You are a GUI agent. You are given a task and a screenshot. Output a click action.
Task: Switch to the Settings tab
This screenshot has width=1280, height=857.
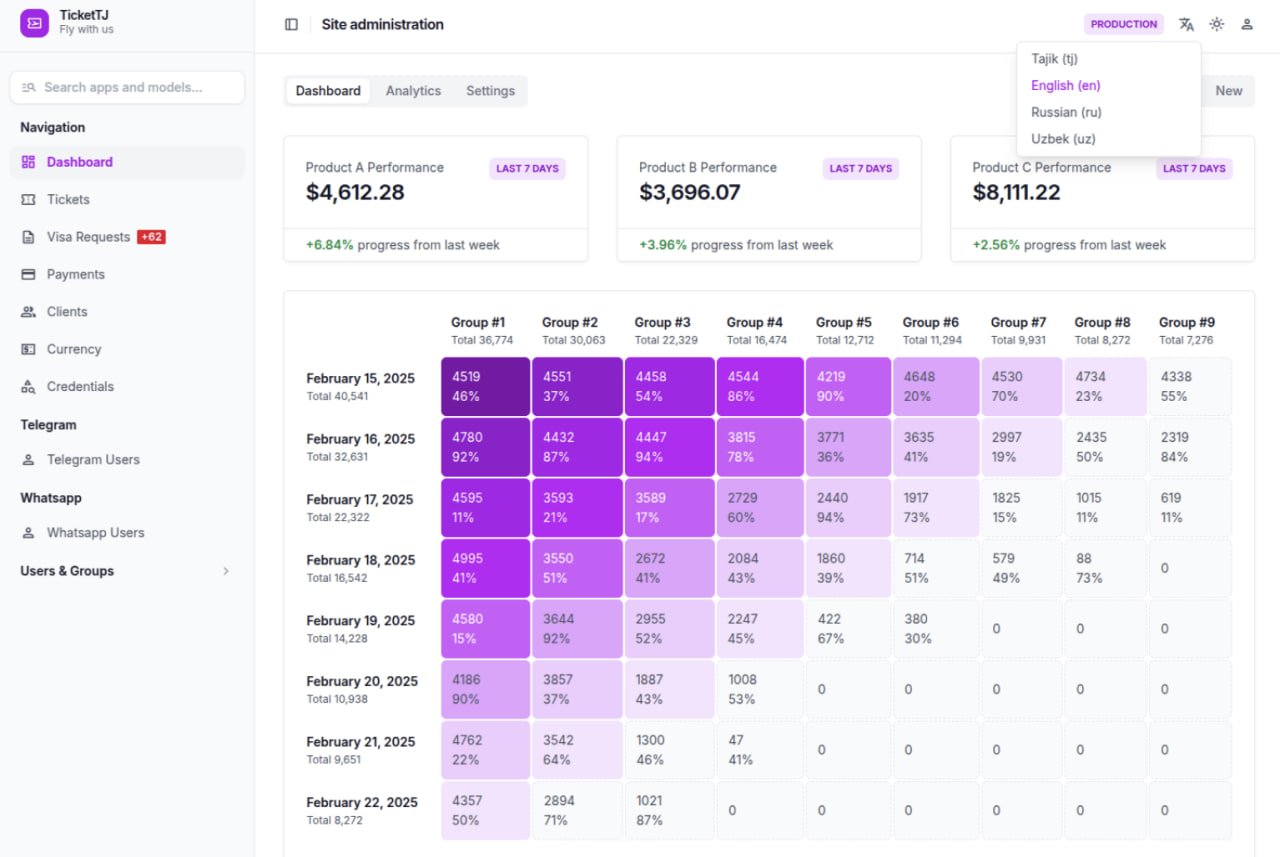490,91
